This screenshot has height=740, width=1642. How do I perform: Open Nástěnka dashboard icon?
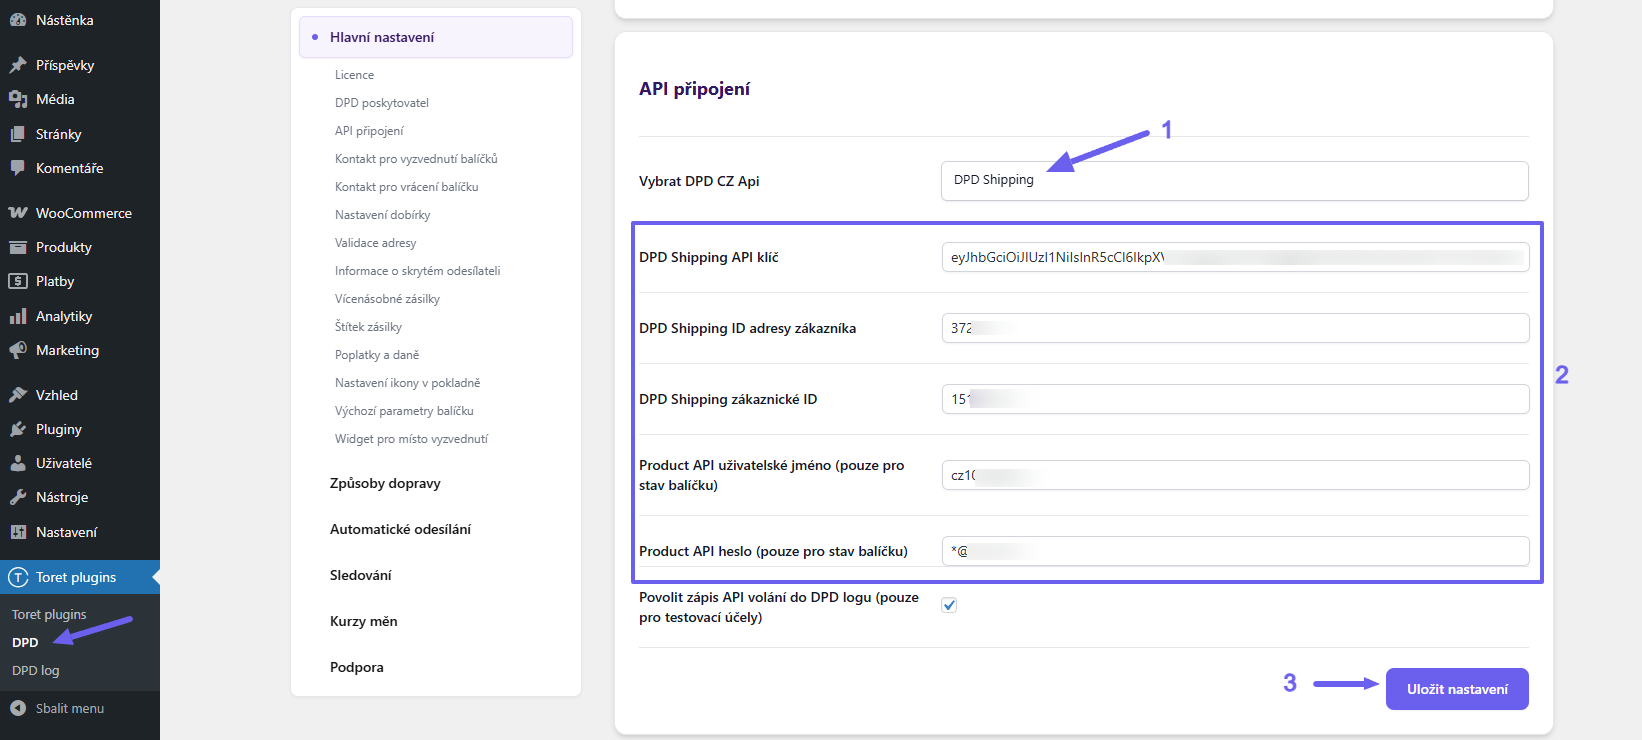pyautogui.click(x=18, y=20)
